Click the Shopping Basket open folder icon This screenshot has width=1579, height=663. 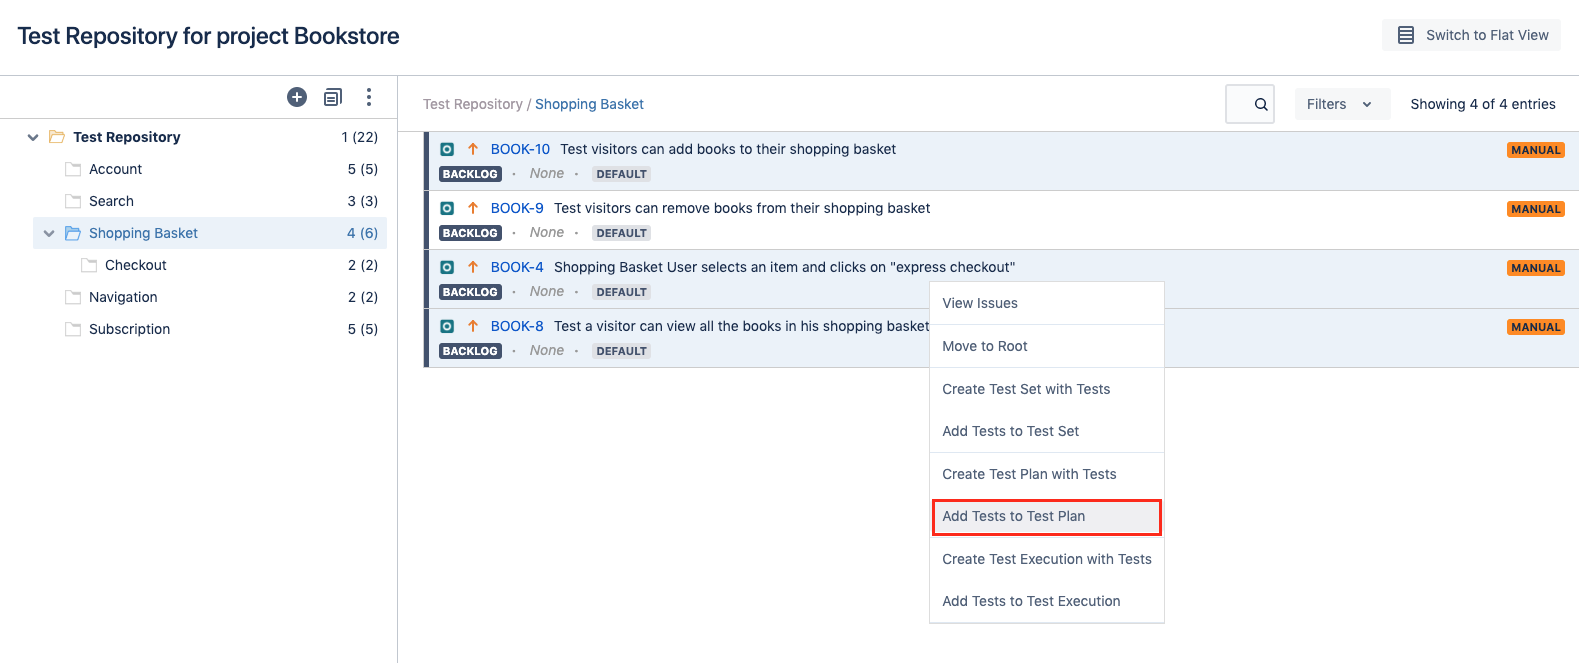[x=73, y=233]
